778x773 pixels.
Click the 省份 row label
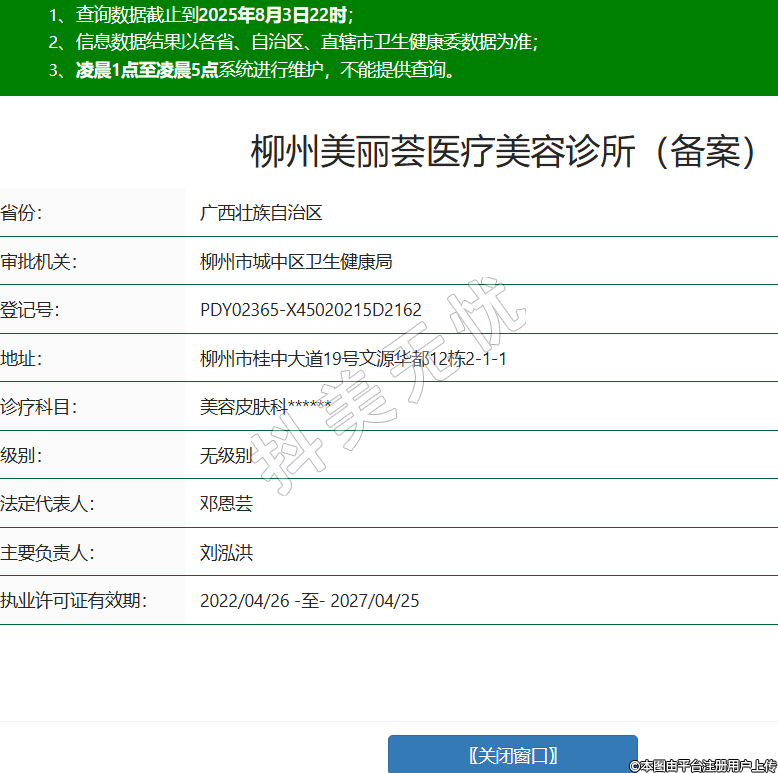22,213
